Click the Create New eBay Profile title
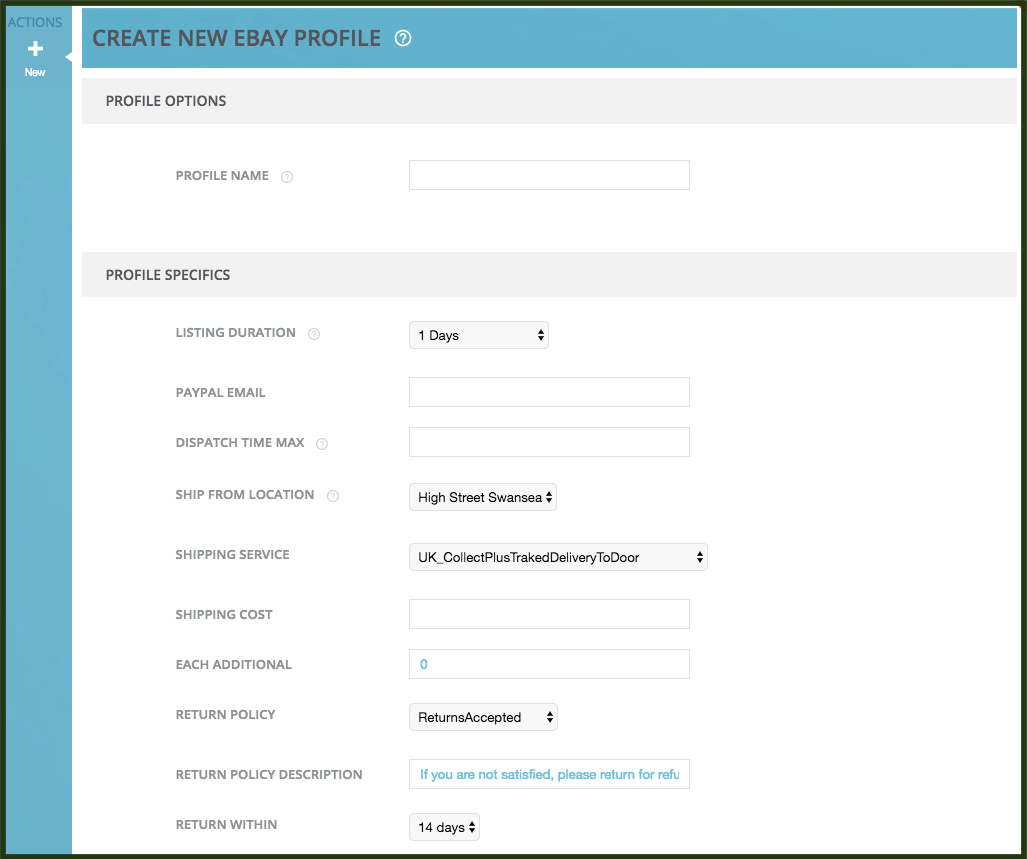The height and width of the screenshot is (859, 1027). pos(236,39)
